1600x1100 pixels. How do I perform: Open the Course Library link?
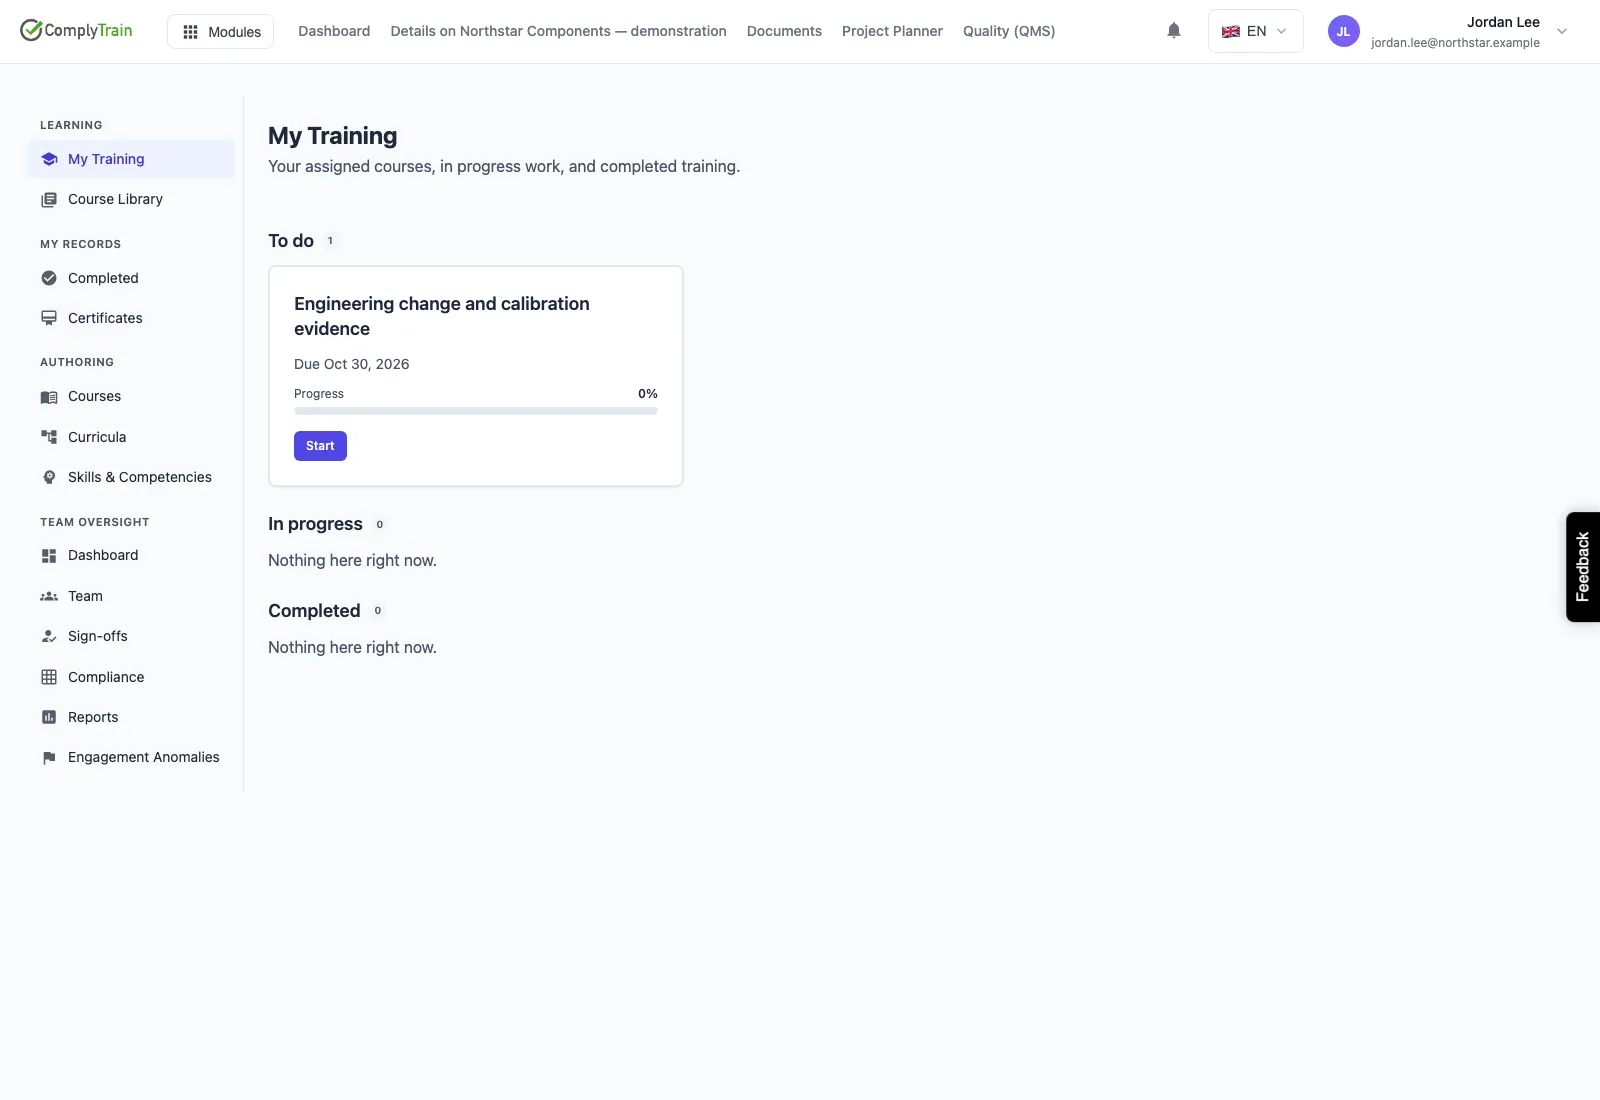pos(131,199)
